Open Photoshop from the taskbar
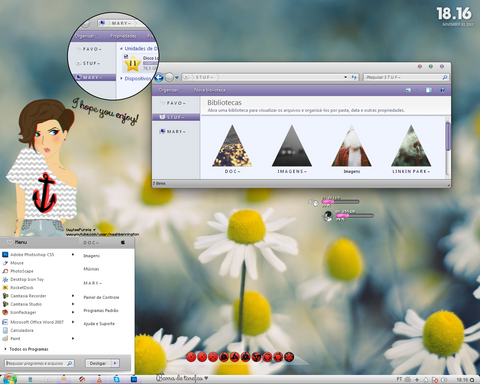 134,379
